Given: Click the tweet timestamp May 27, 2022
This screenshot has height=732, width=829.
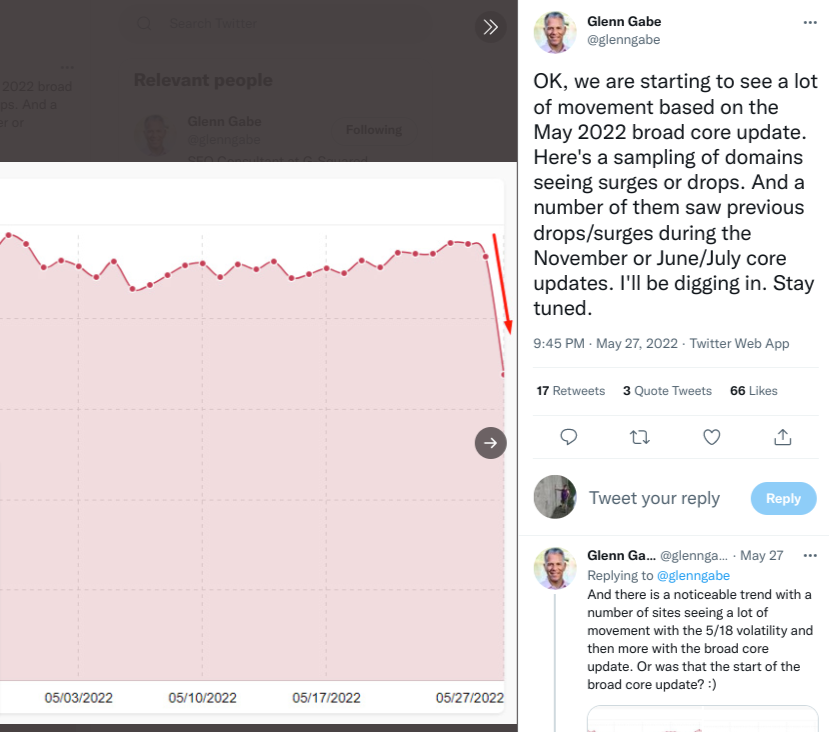Looking at the screenshot, I should pos(637,344).
